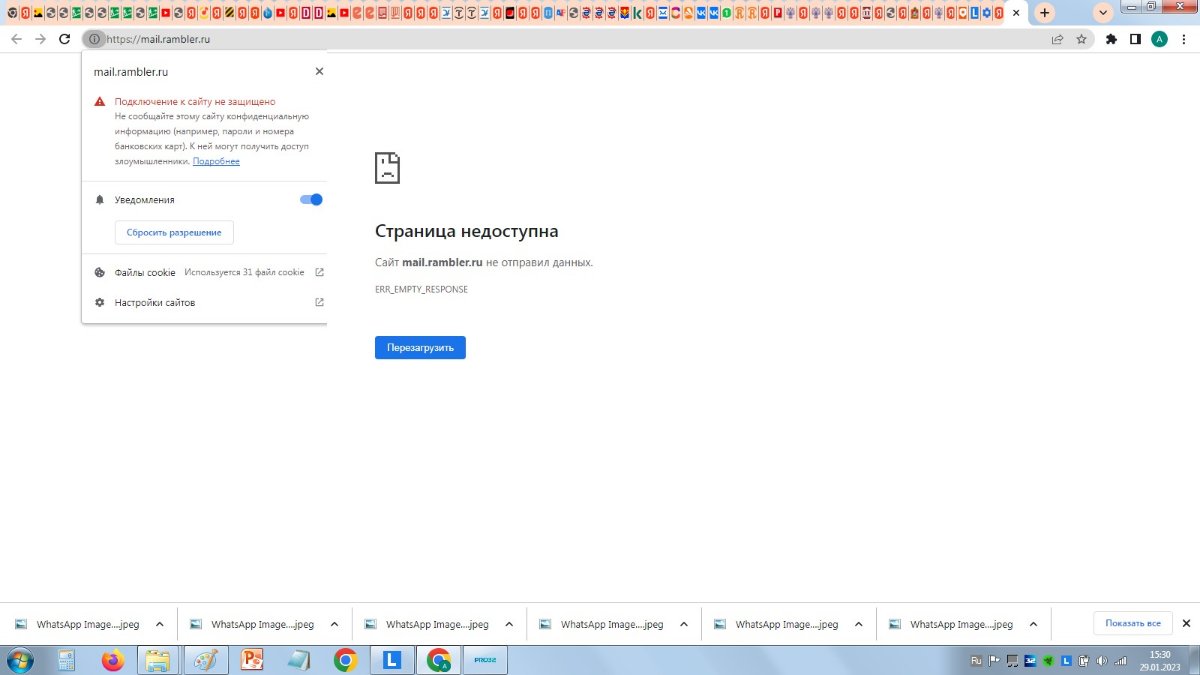Expand options for first WhatsApp Image download

pyautogui.click(x=159, y=624)
